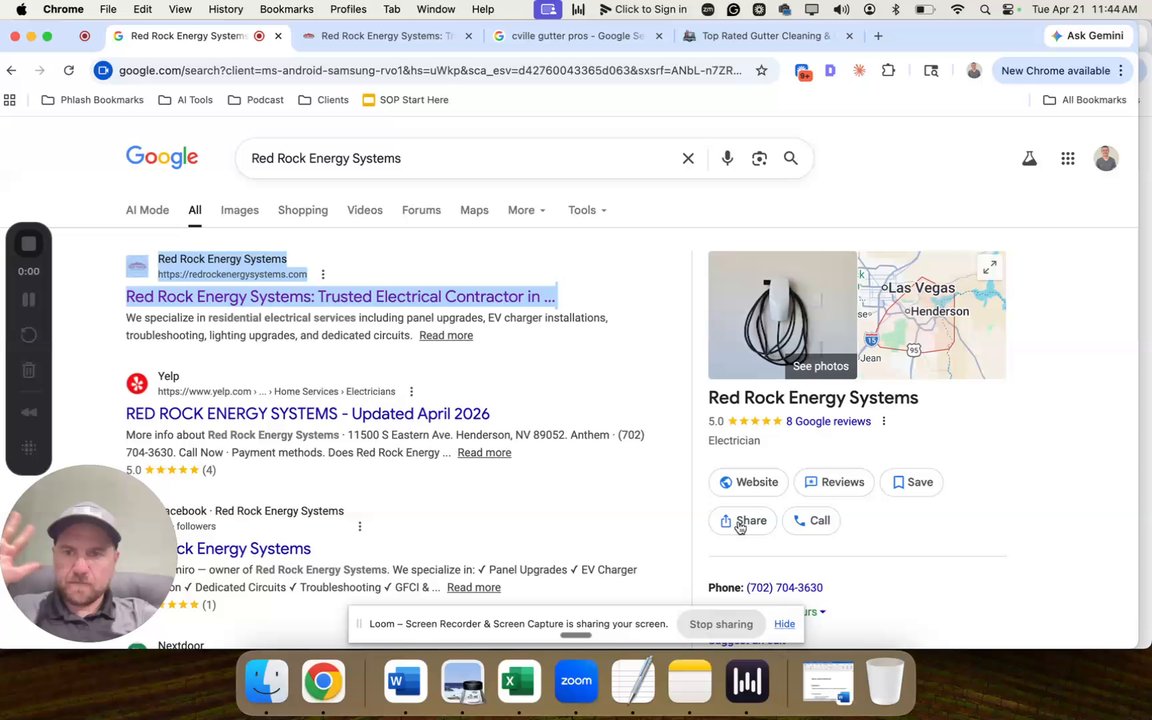
Task: Open the Chrome extensions puzzle icon
Action: [888, 71]
